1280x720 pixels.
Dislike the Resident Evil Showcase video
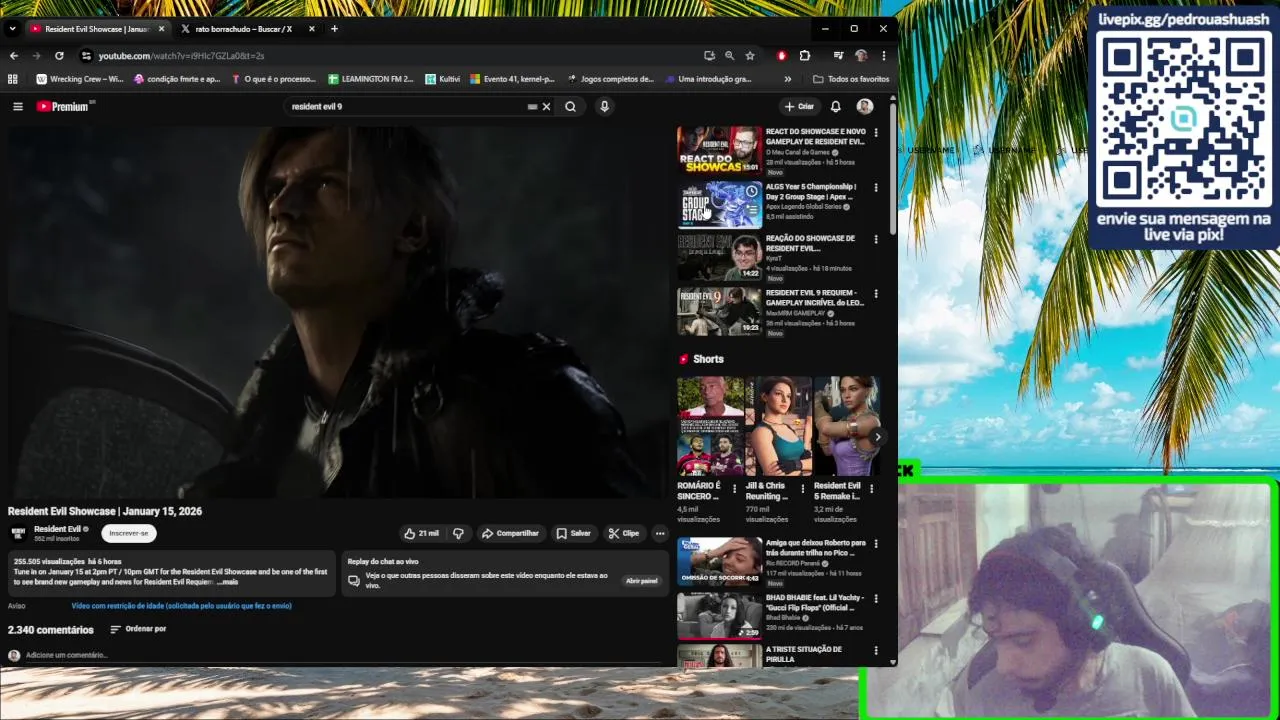[458, 533]
